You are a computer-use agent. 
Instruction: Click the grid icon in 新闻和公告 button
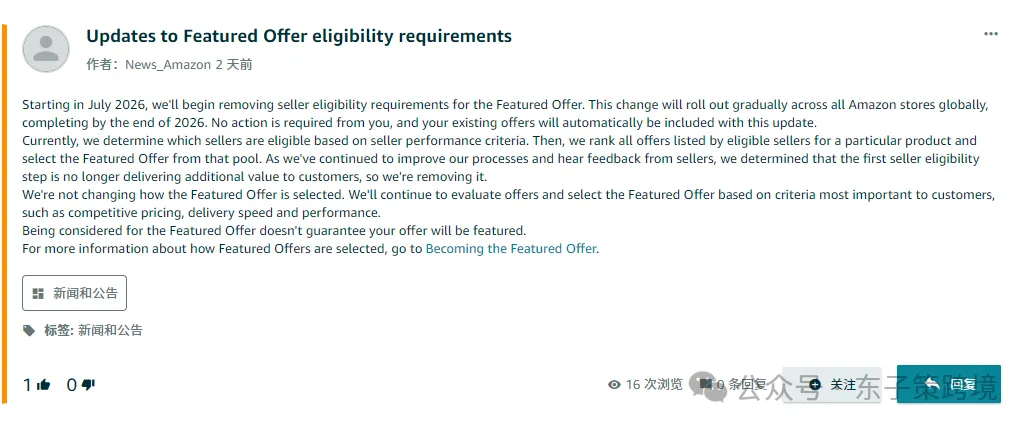38,294
